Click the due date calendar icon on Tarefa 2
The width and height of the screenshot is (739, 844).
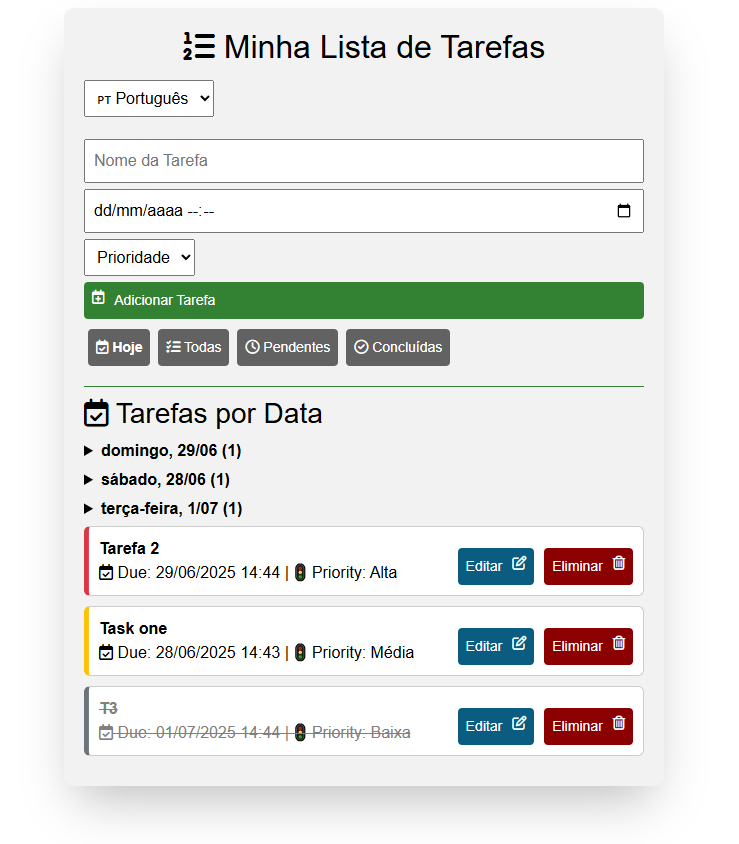point(107,573)
